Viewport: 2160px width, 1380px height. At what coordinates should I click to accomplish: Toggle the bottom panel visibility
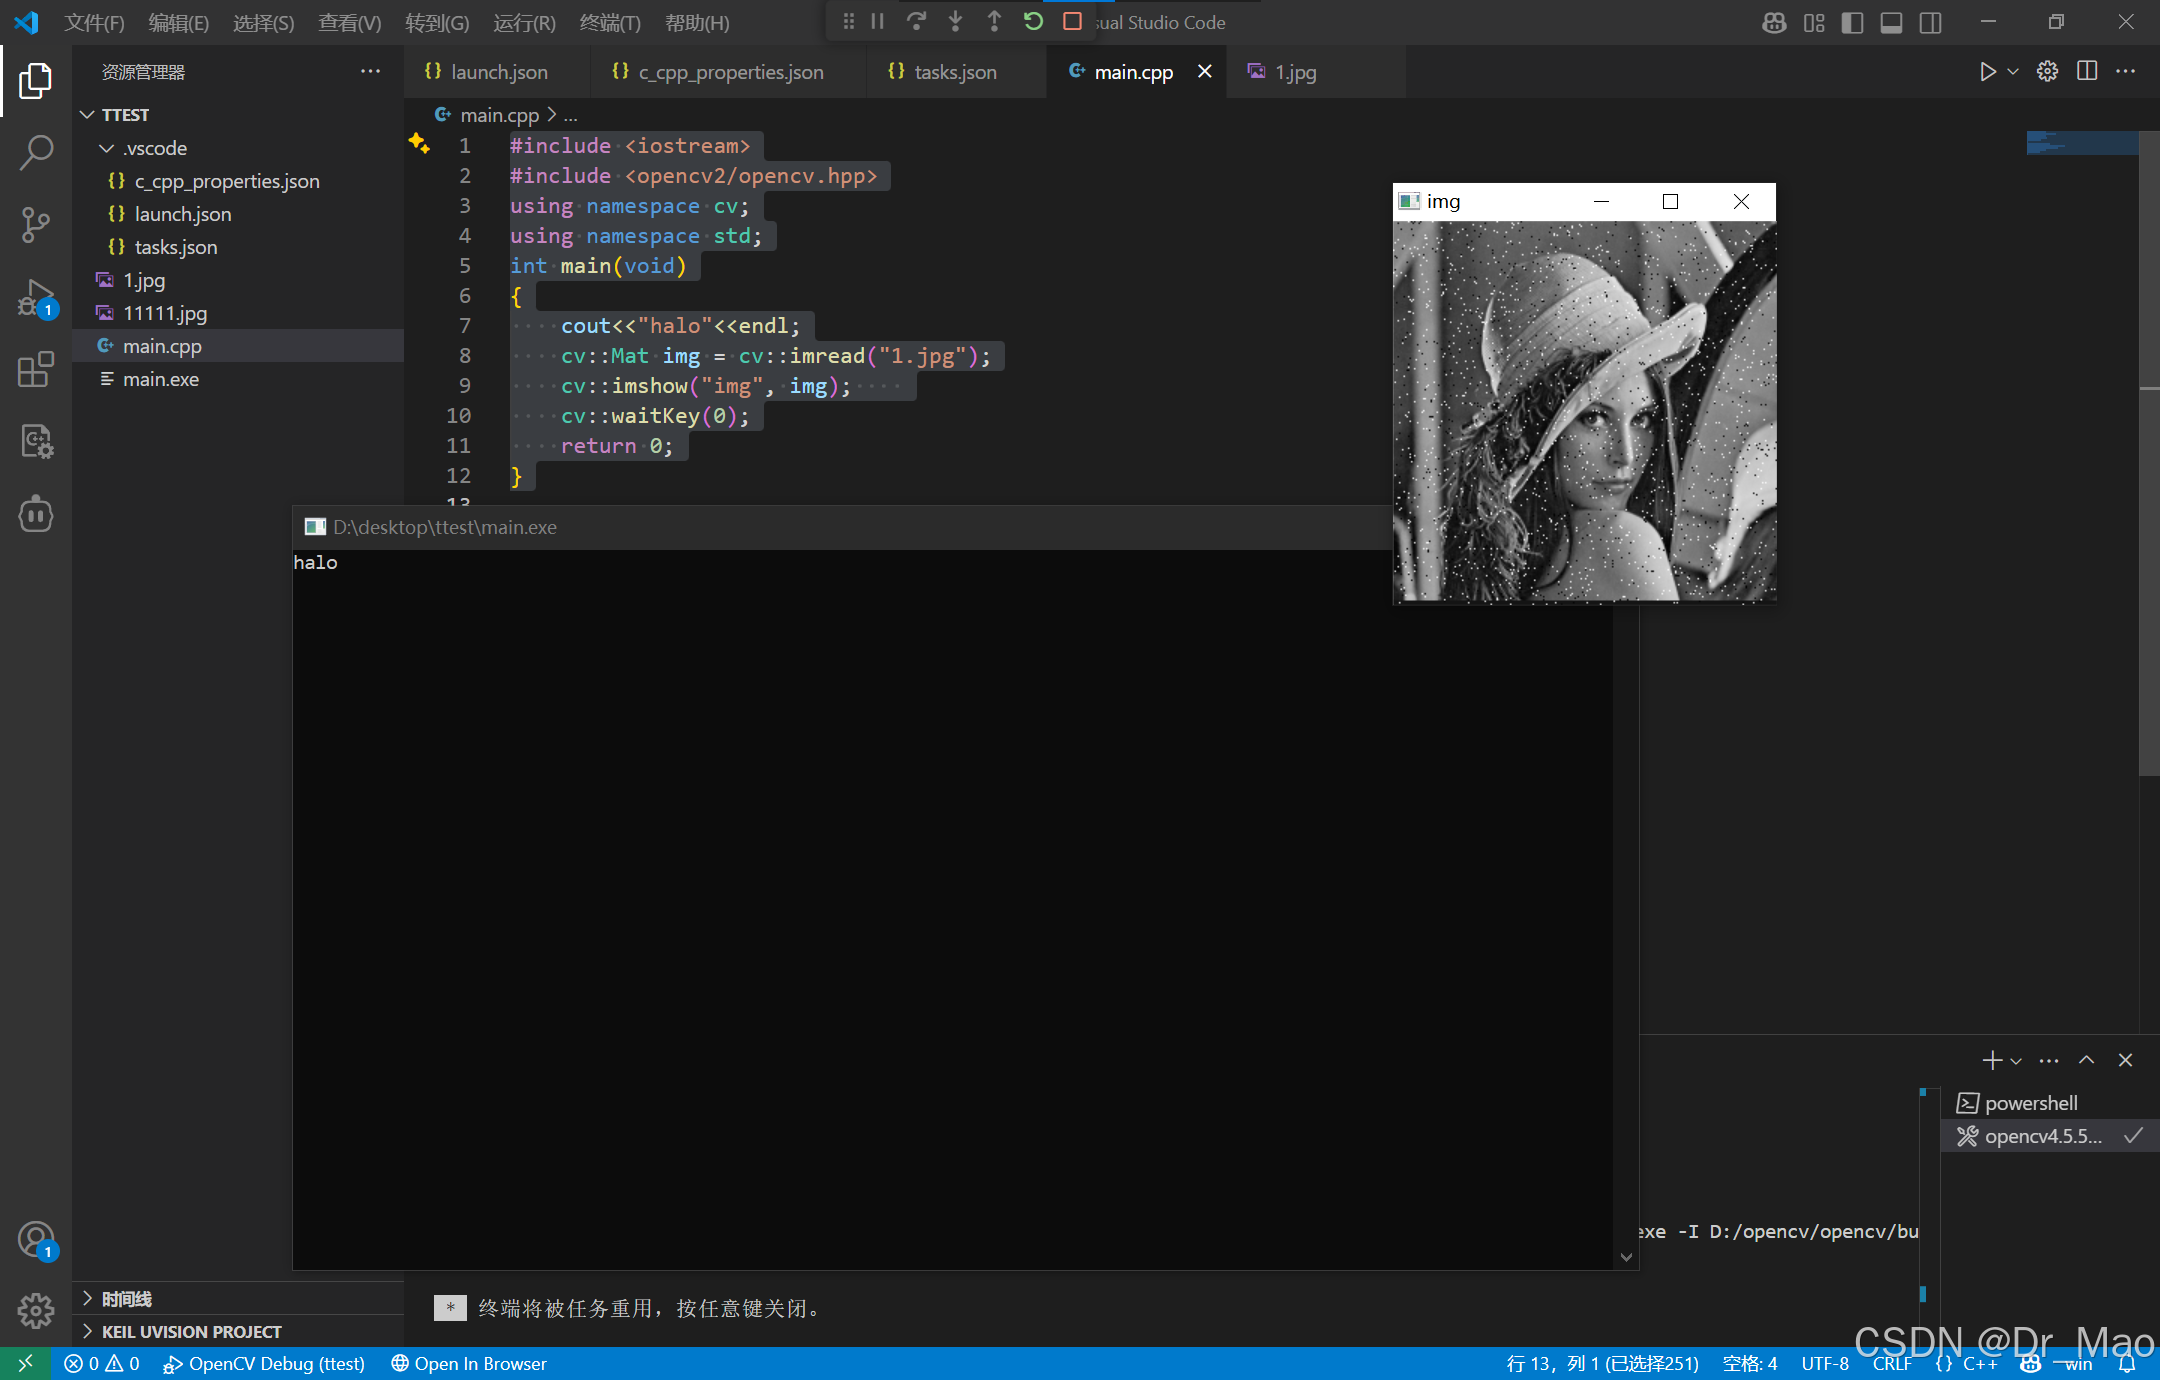[1891, 22]
